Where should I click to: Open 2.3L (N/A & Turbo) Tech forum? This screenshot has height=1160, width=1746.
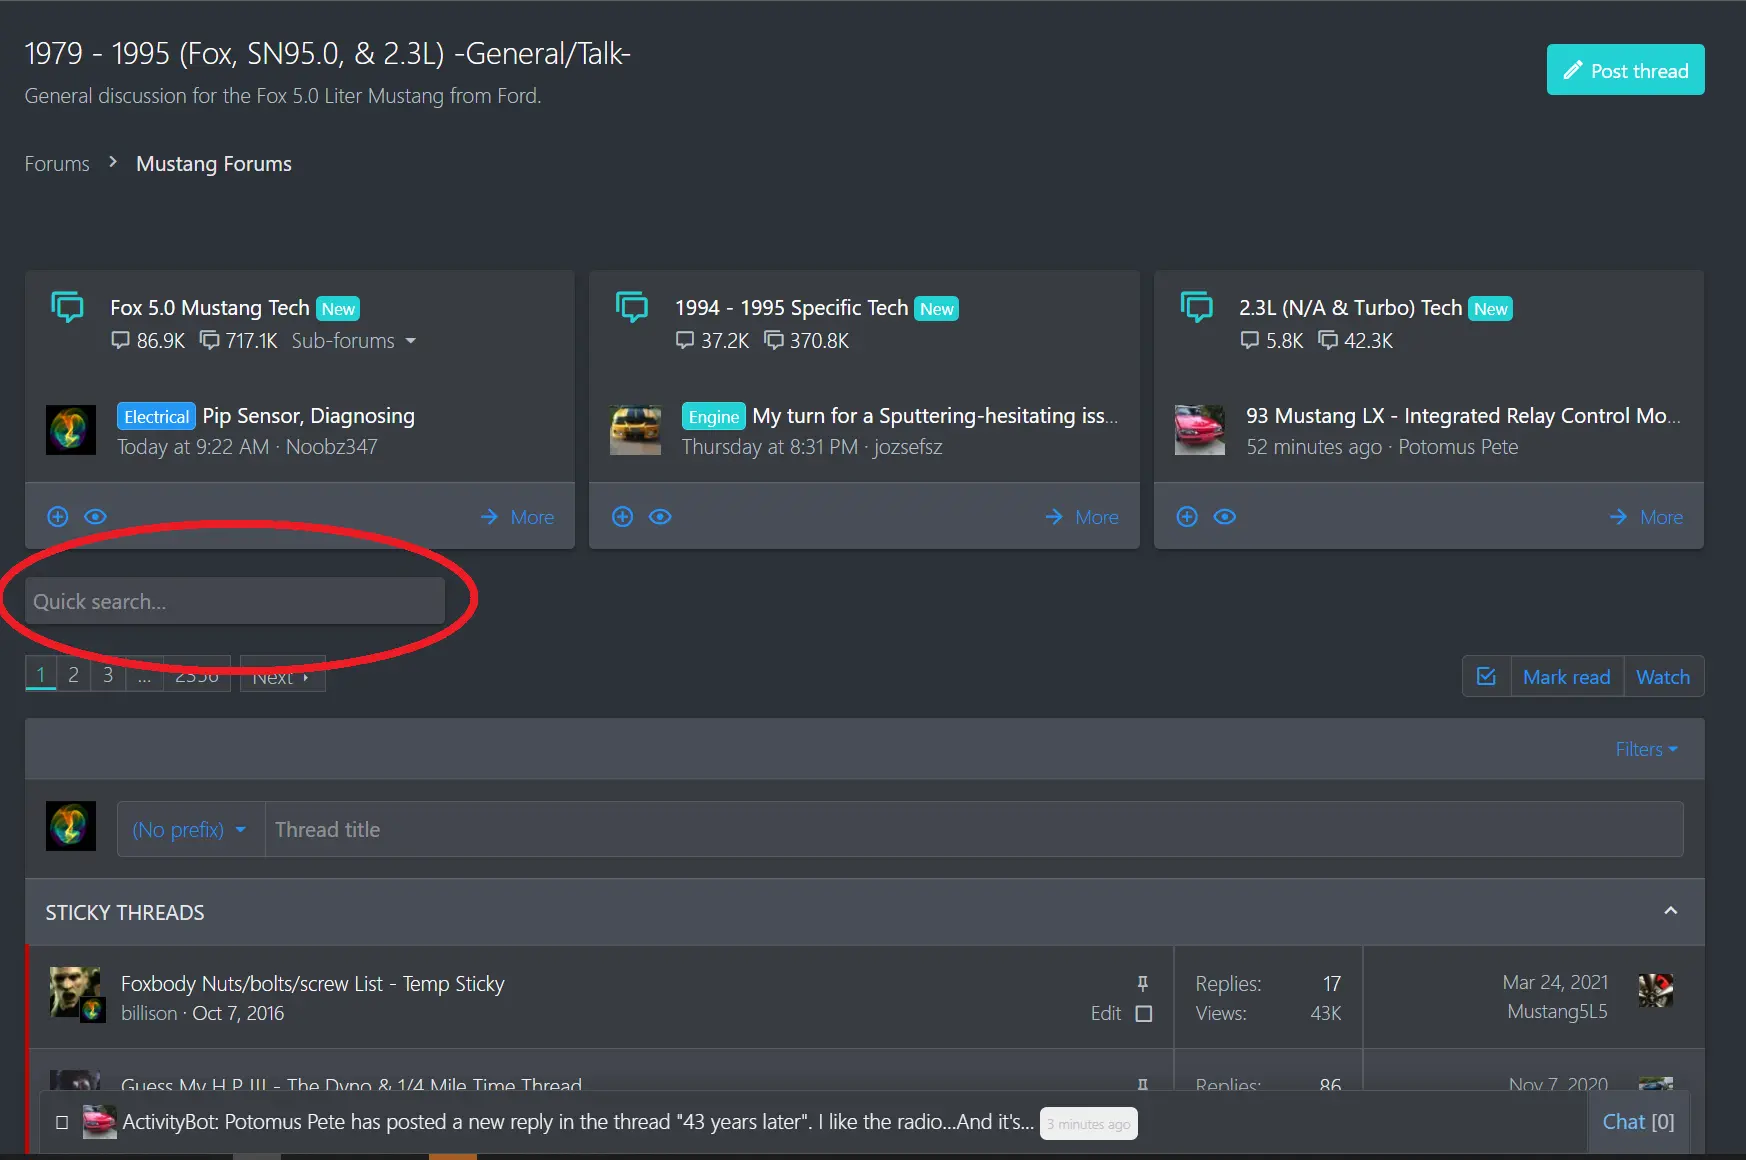click(1350, 308)
